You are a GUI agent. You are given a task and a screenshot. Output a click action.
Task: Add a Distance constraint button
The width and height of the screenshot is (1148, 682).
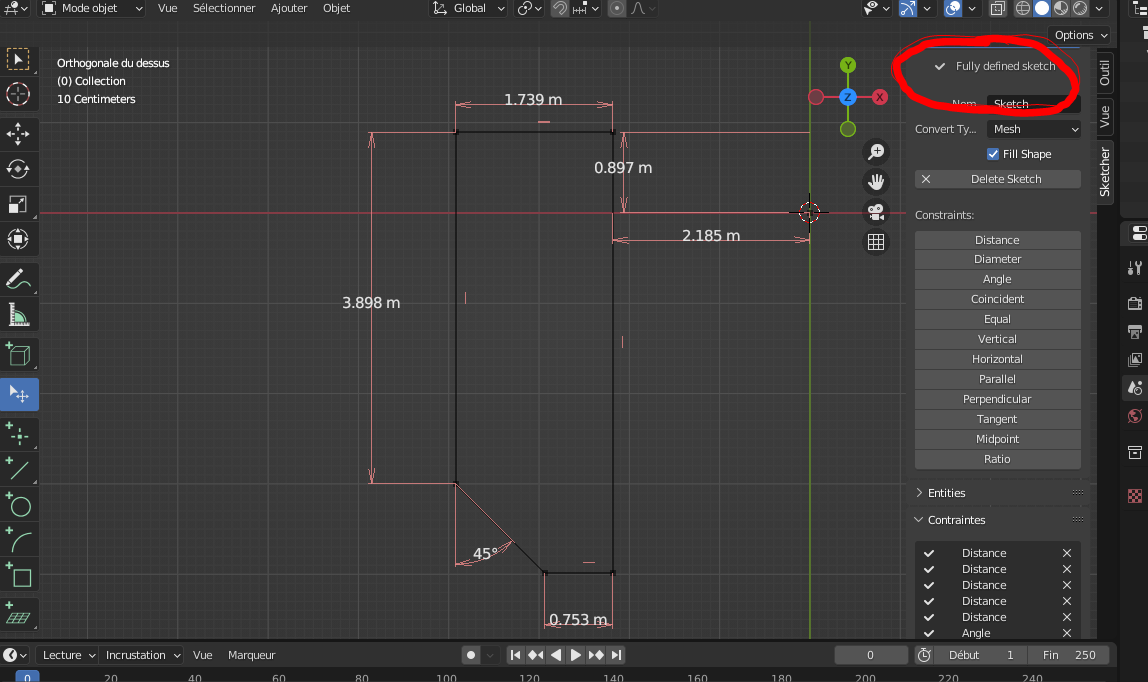point(998,240)
